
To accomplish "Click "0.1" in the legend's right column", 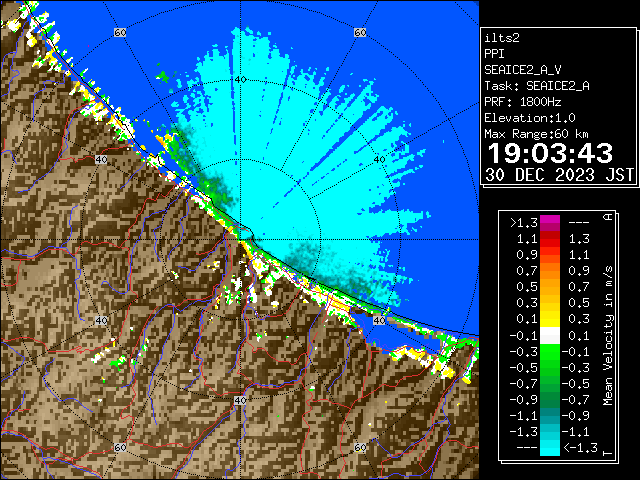I will (579, 336).
